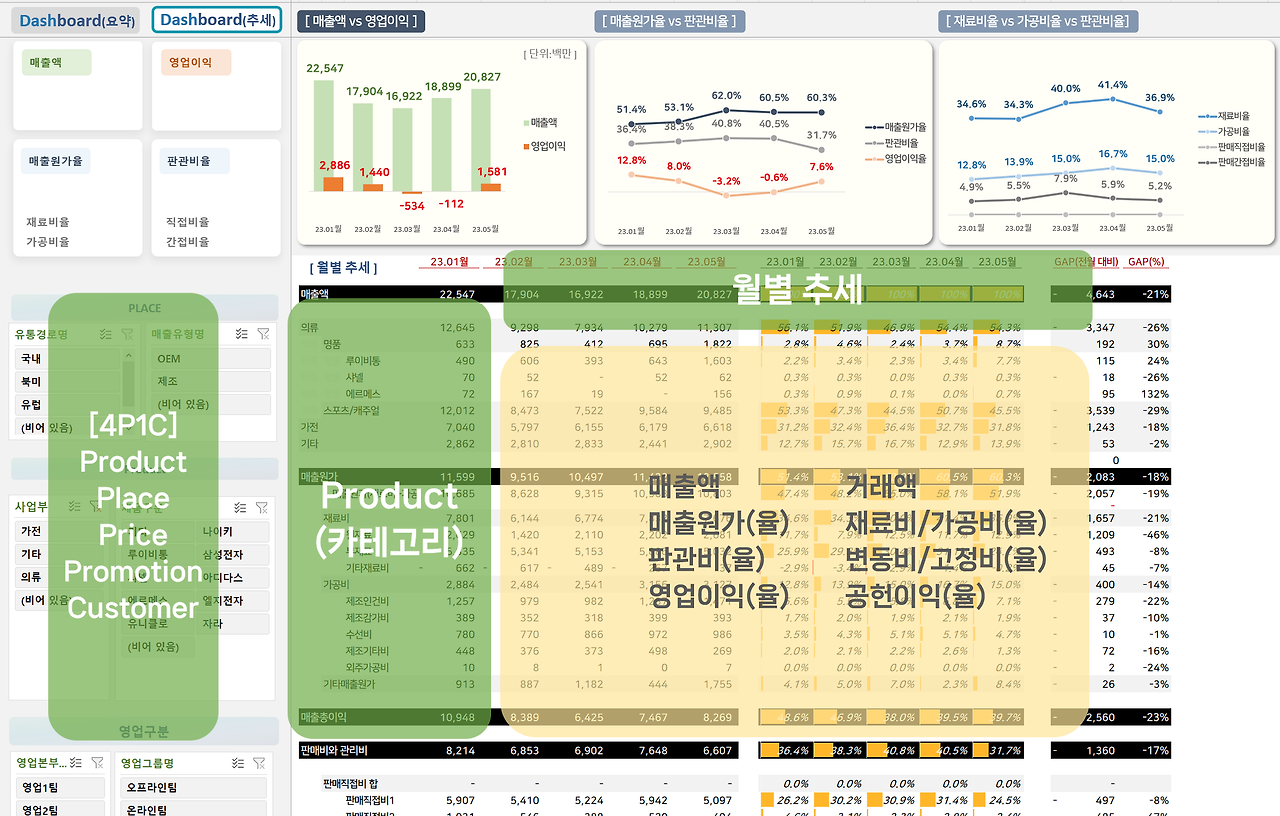
Task: Switch to the Dashboard(요약) tab
Action: coord(76,20)
